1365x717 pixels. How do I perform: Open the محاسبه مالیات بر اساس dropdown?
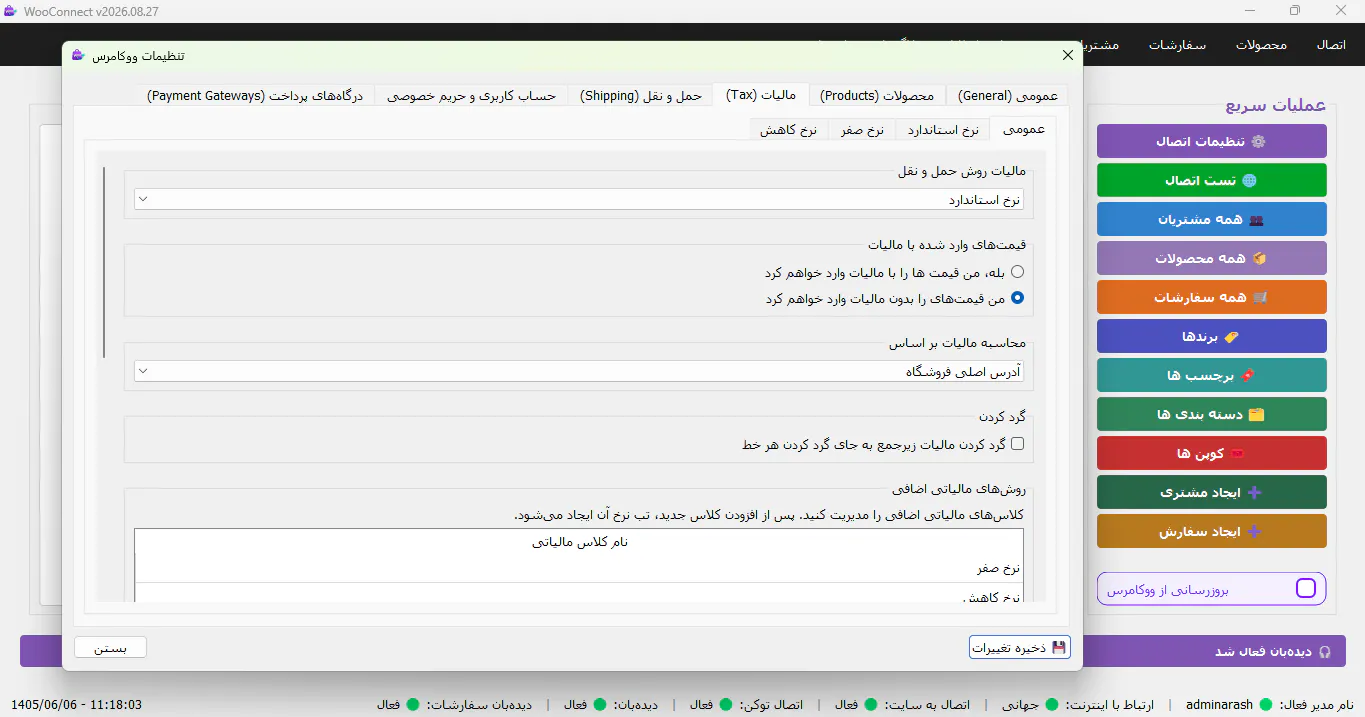point(579,371)
